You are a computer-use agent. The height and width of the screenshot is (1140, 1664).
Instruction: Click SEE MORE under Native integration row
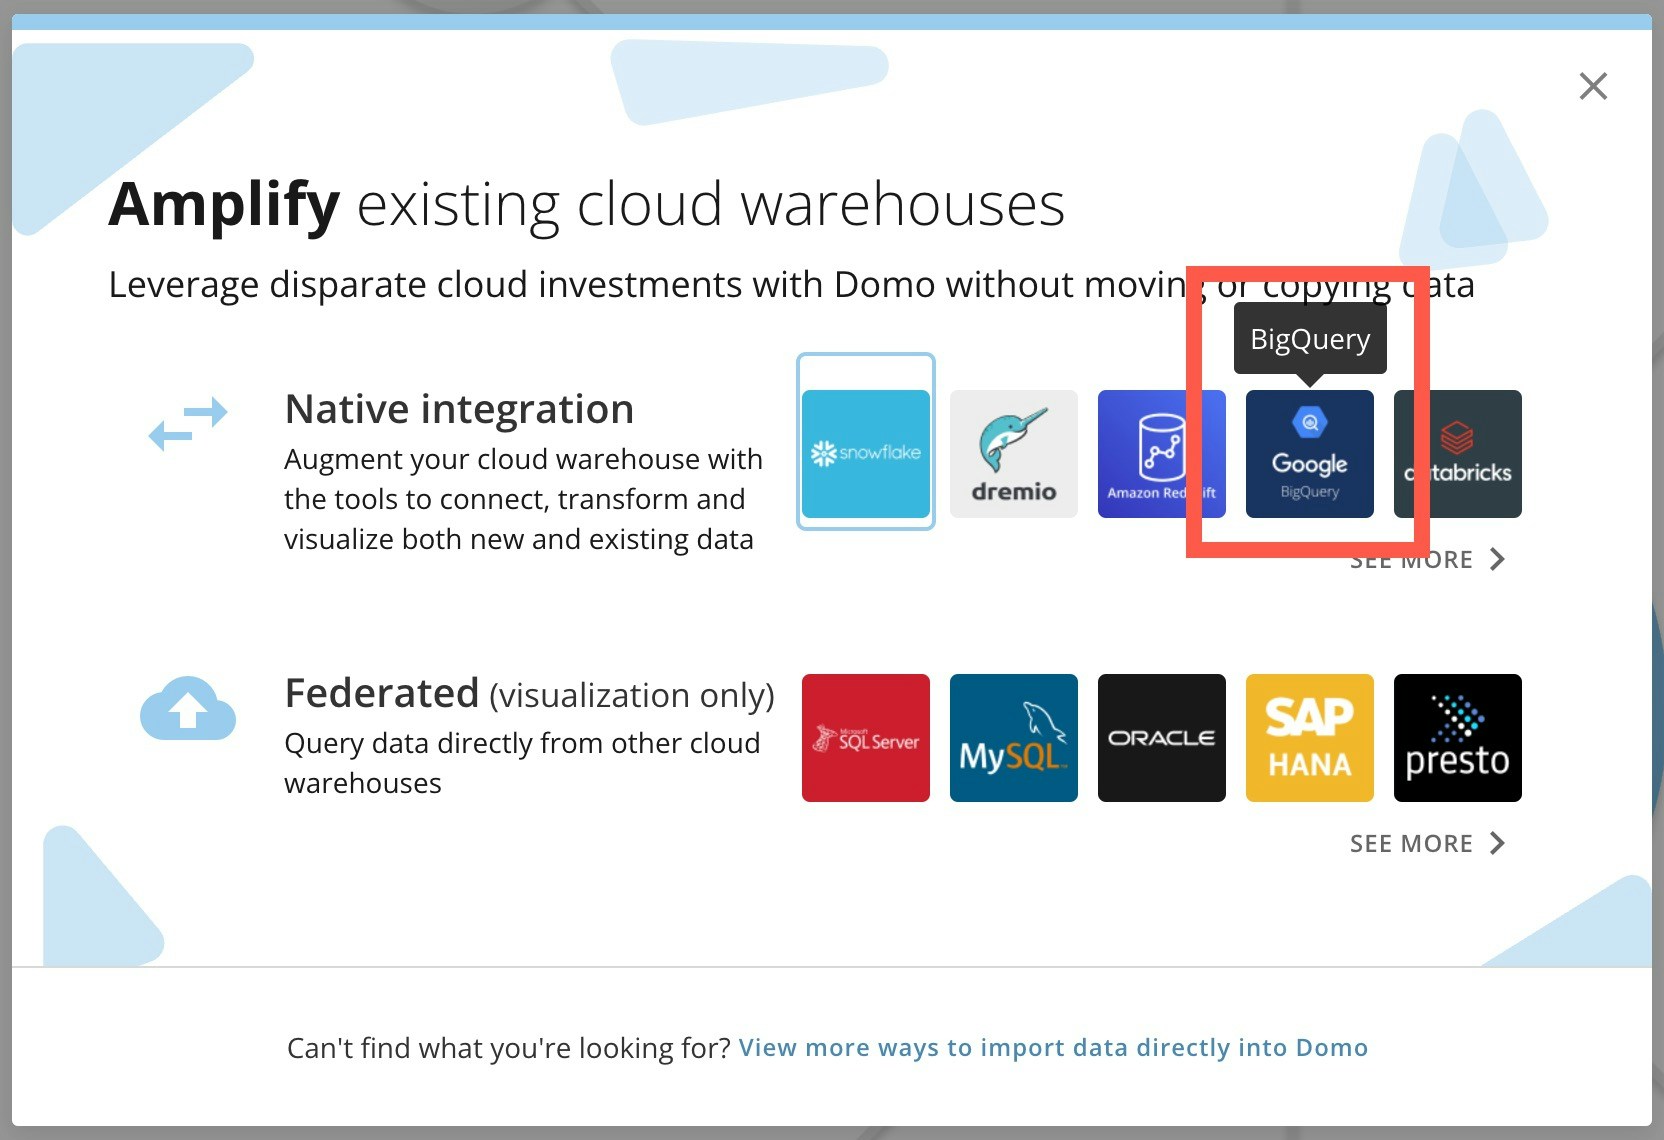(x=1412, y=559)
